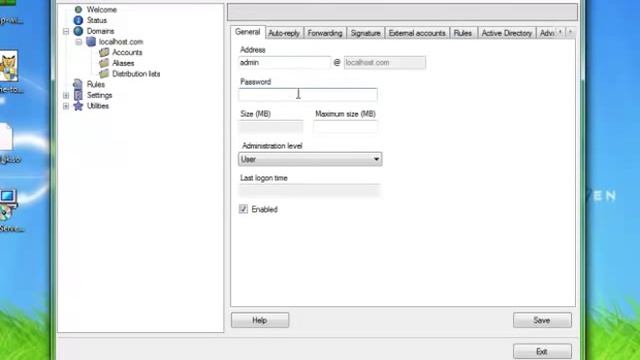
Task: Click the Aliases folder icon
Action: tap(104, 63)
